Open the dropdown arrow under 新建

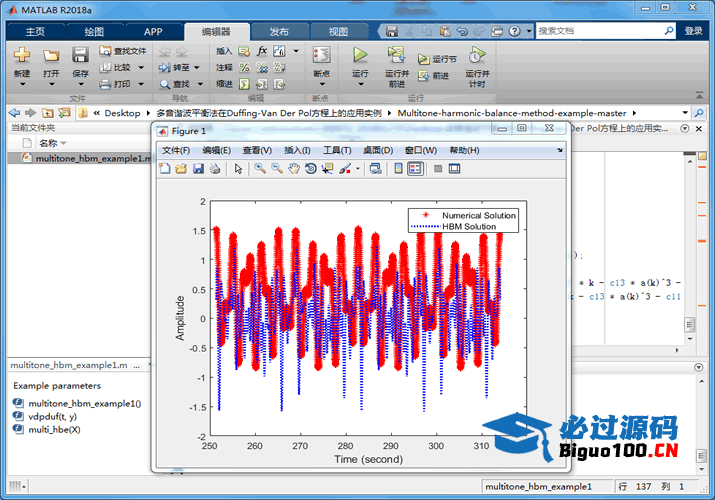click(21, 84)
